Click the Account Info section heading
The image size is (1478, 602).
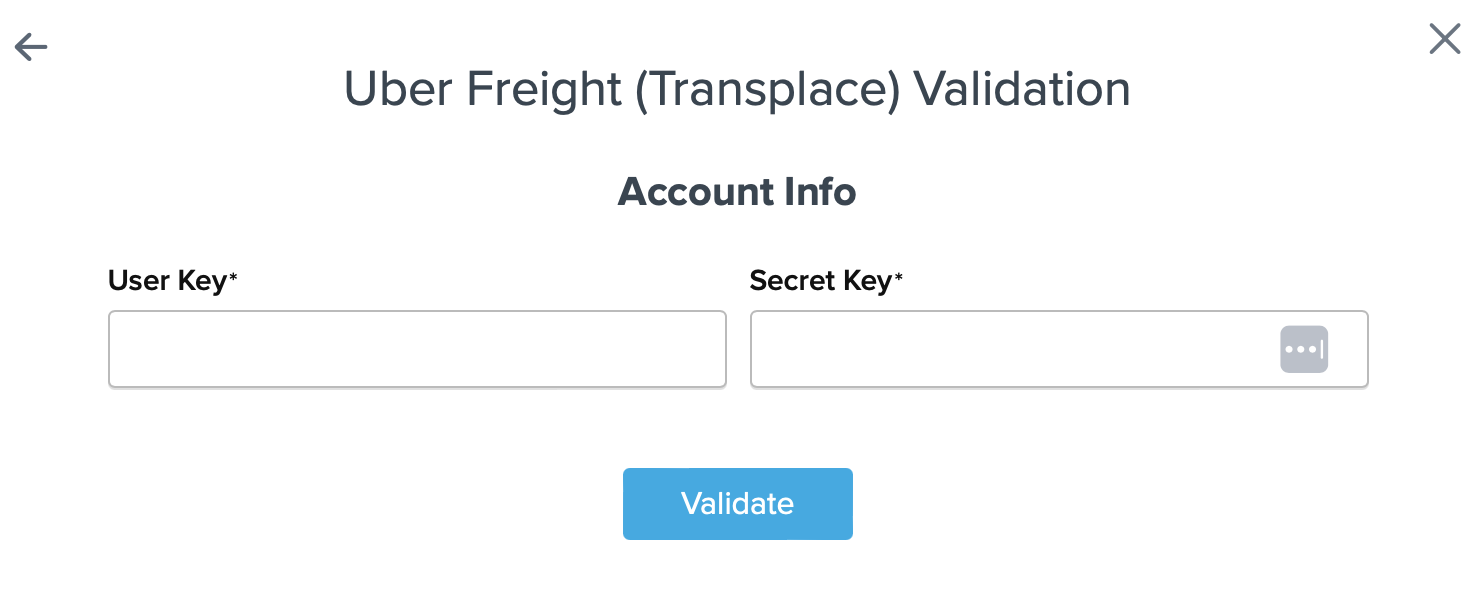[x=737, y=191]
